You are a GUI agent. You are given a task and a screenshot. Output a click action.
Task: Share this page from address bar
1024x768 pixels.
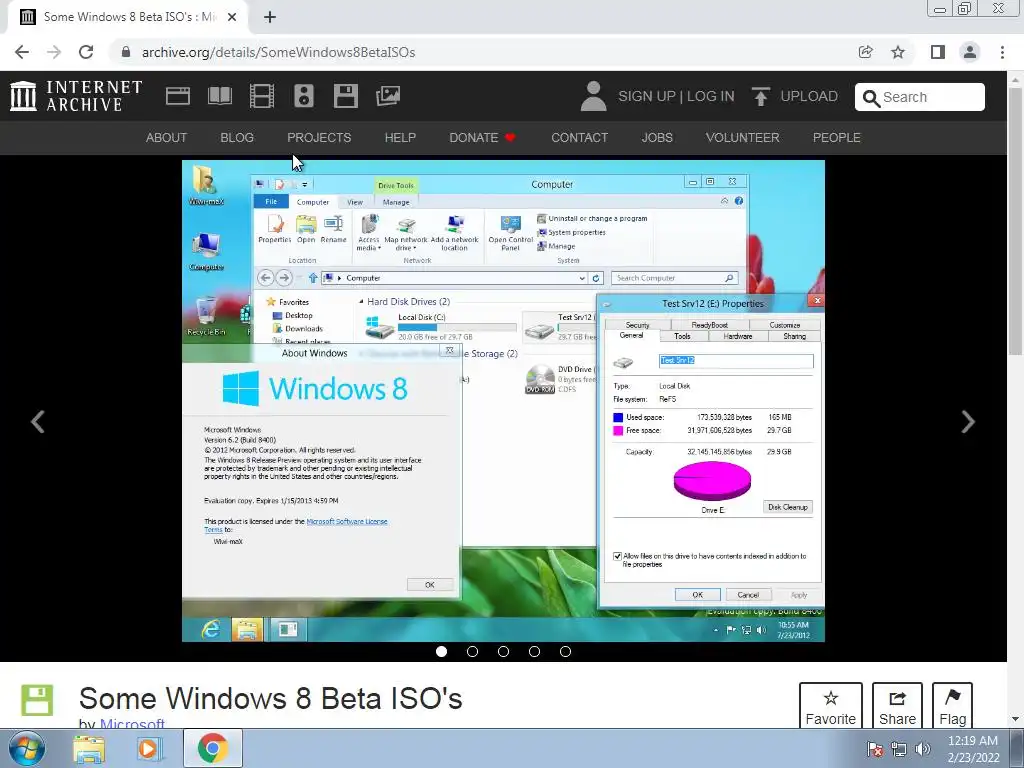coord(866,52)
